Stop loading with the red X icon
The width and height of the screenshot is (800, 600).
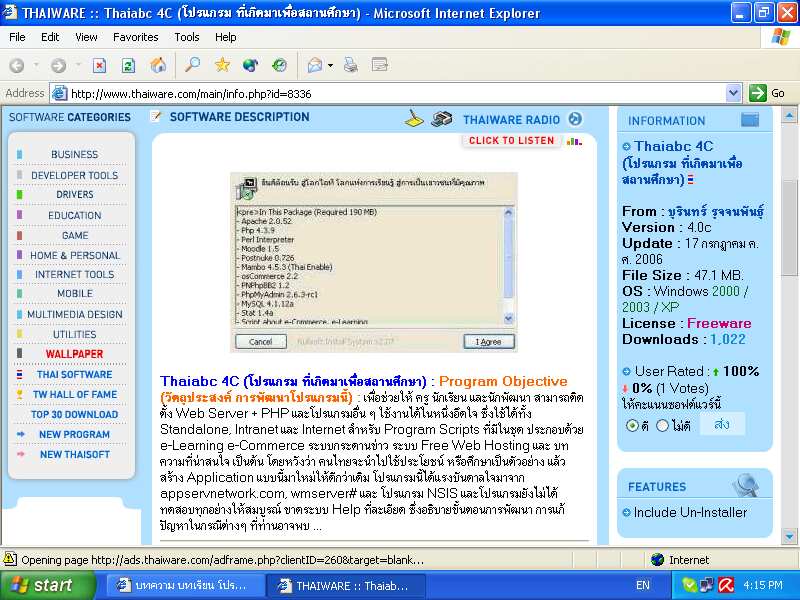[x=99, y=65]
